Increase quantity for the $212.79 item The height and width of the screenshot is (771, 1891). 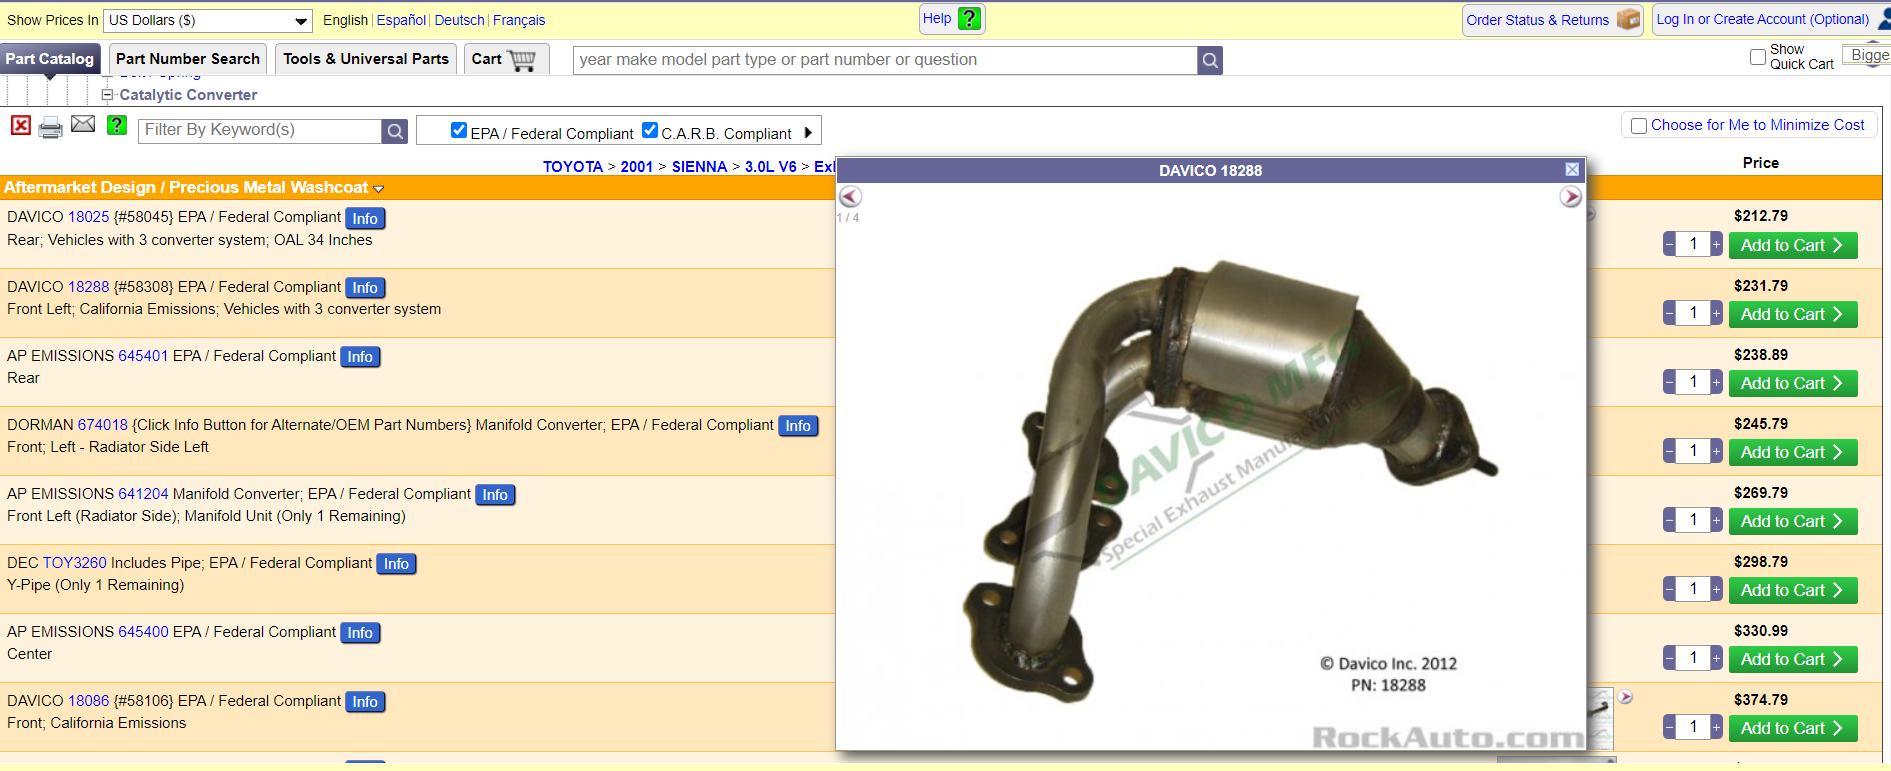click(1716, 244)
